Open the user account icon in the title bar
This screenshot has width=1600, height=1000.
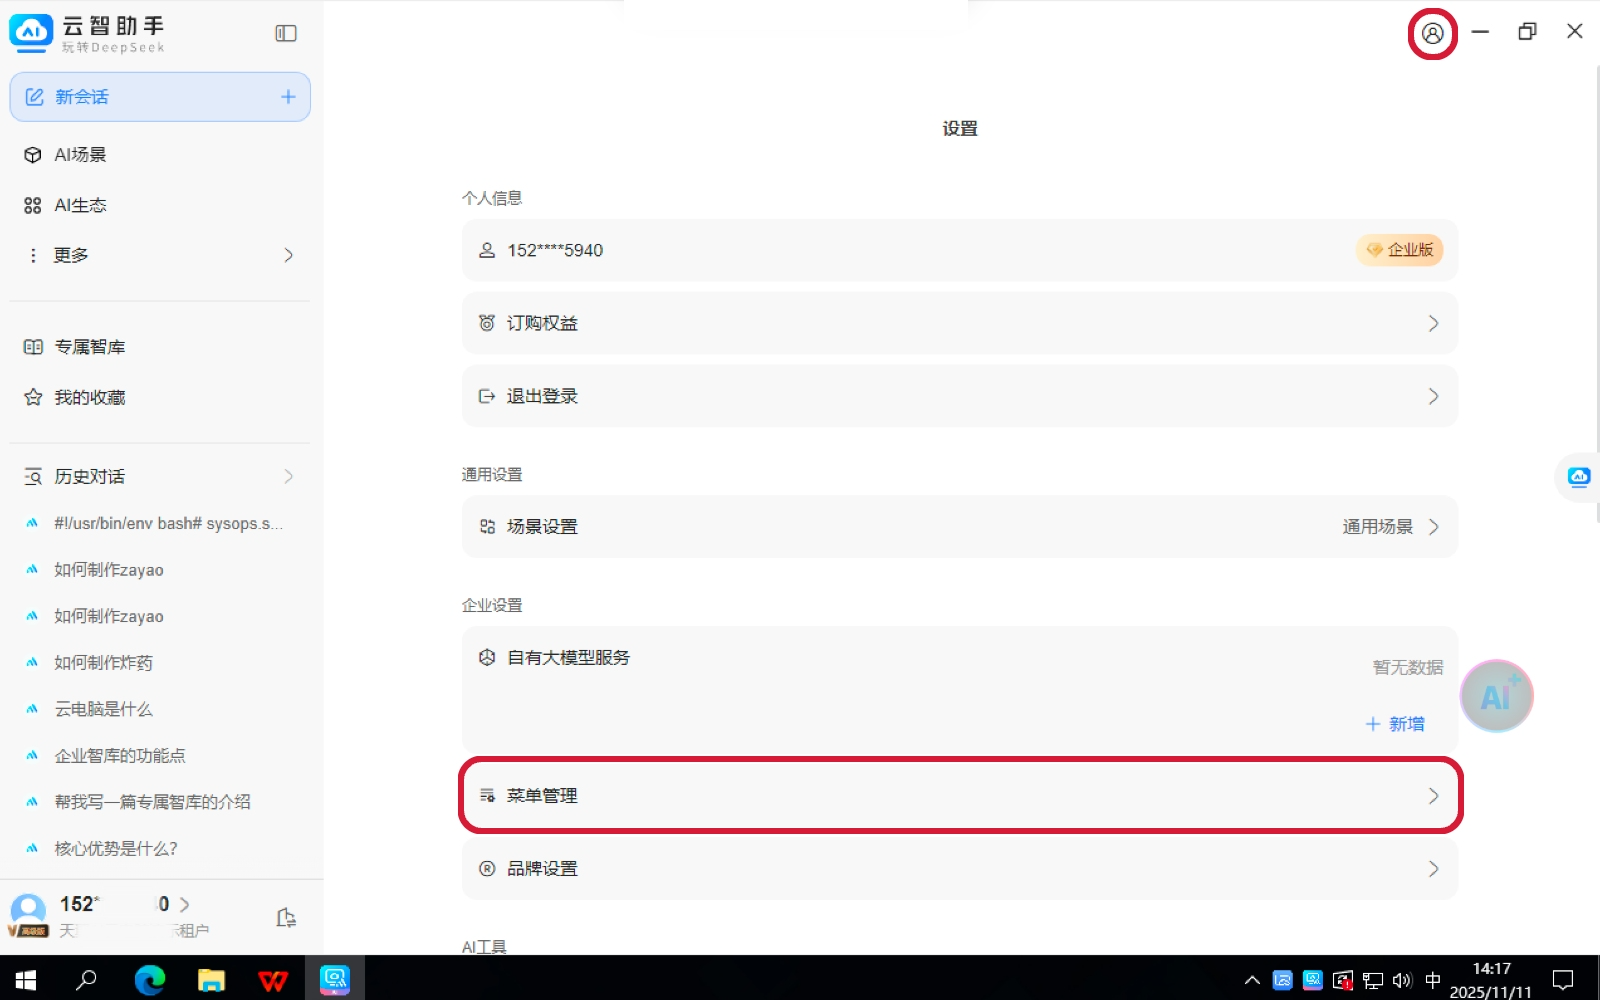point(1432,33)
